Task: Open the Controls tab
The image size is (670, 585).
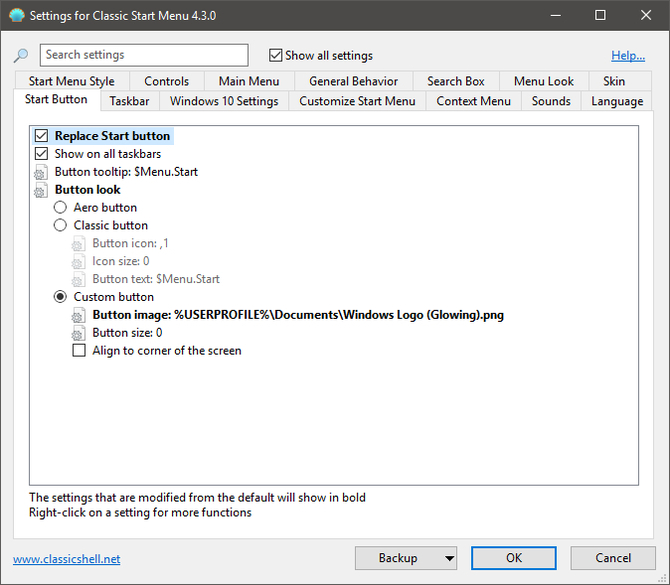Action: click(x=167, y=81)
